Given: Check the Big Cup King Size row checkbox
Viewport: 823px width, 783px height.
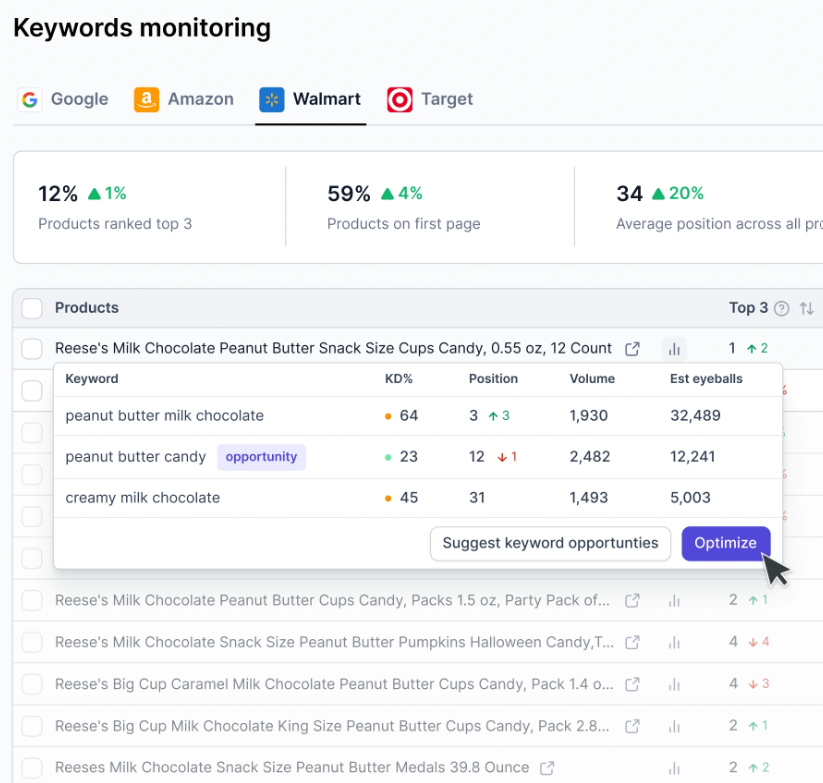Looking at the screenshot, I should [32, 726].
